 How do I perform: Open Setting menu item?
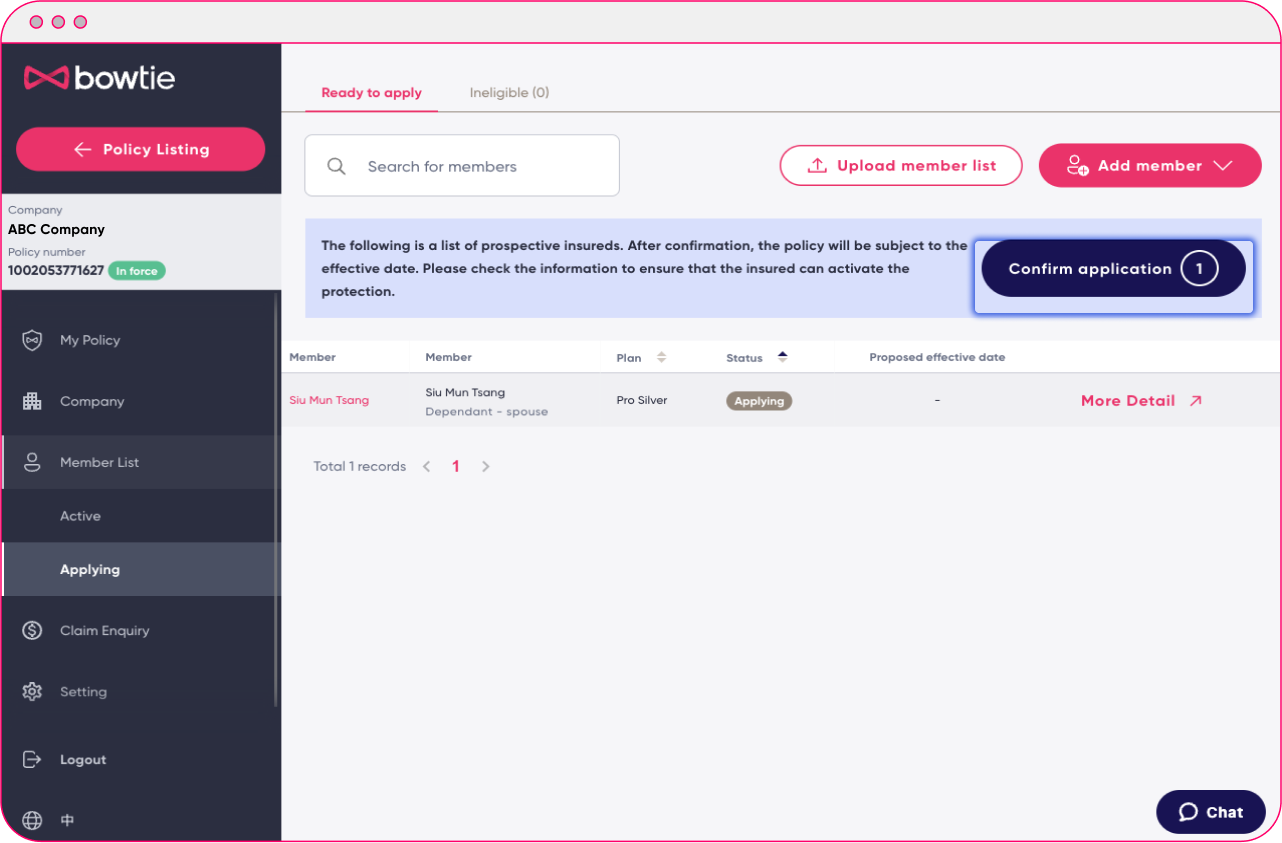point(140,691)
